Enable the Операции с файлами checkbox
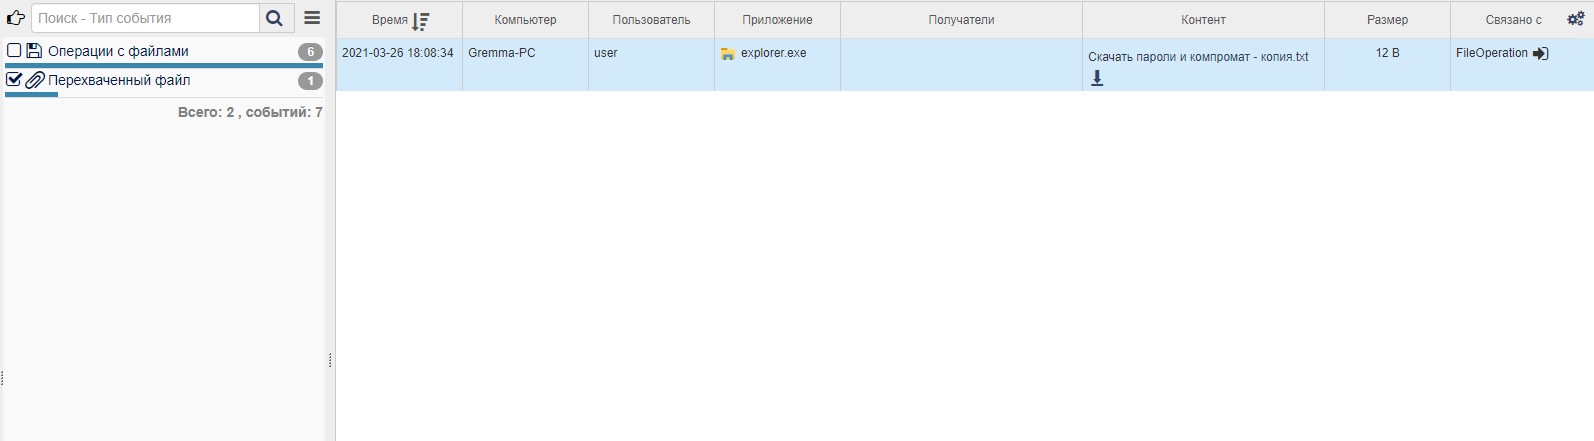The width and height of the screenshot is (1594, 441). [x=14, y=51]
